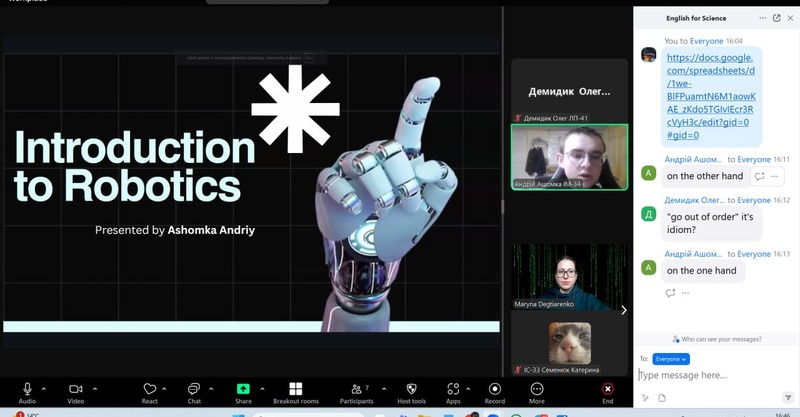The image size is (800, 417).
Task: Start recording with the Record button
Action: [x=495, y=393]
